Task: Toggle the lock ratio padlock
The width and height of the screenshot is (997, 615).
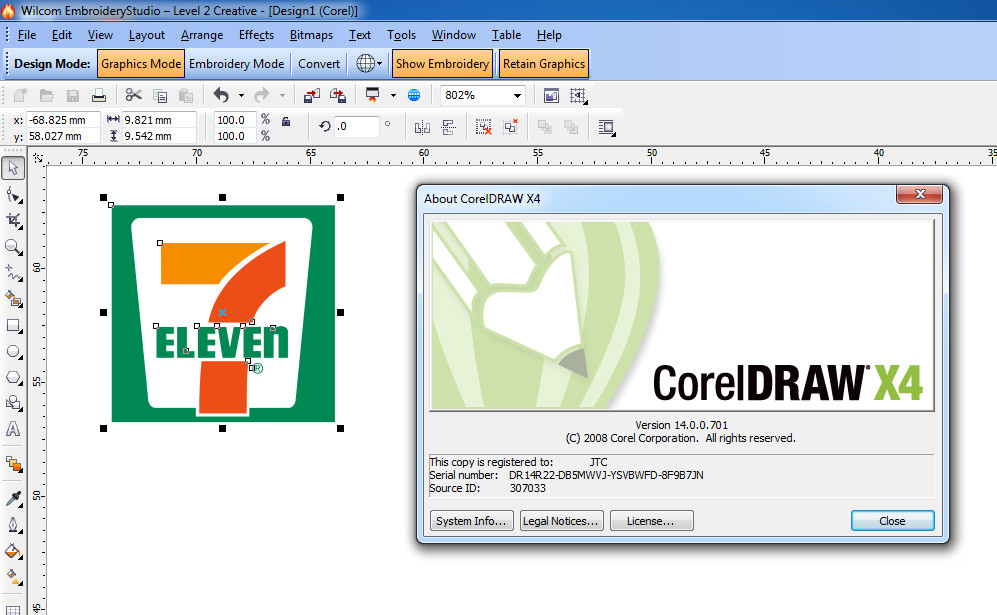Action: pyautogui.click(x=286, y=121)
